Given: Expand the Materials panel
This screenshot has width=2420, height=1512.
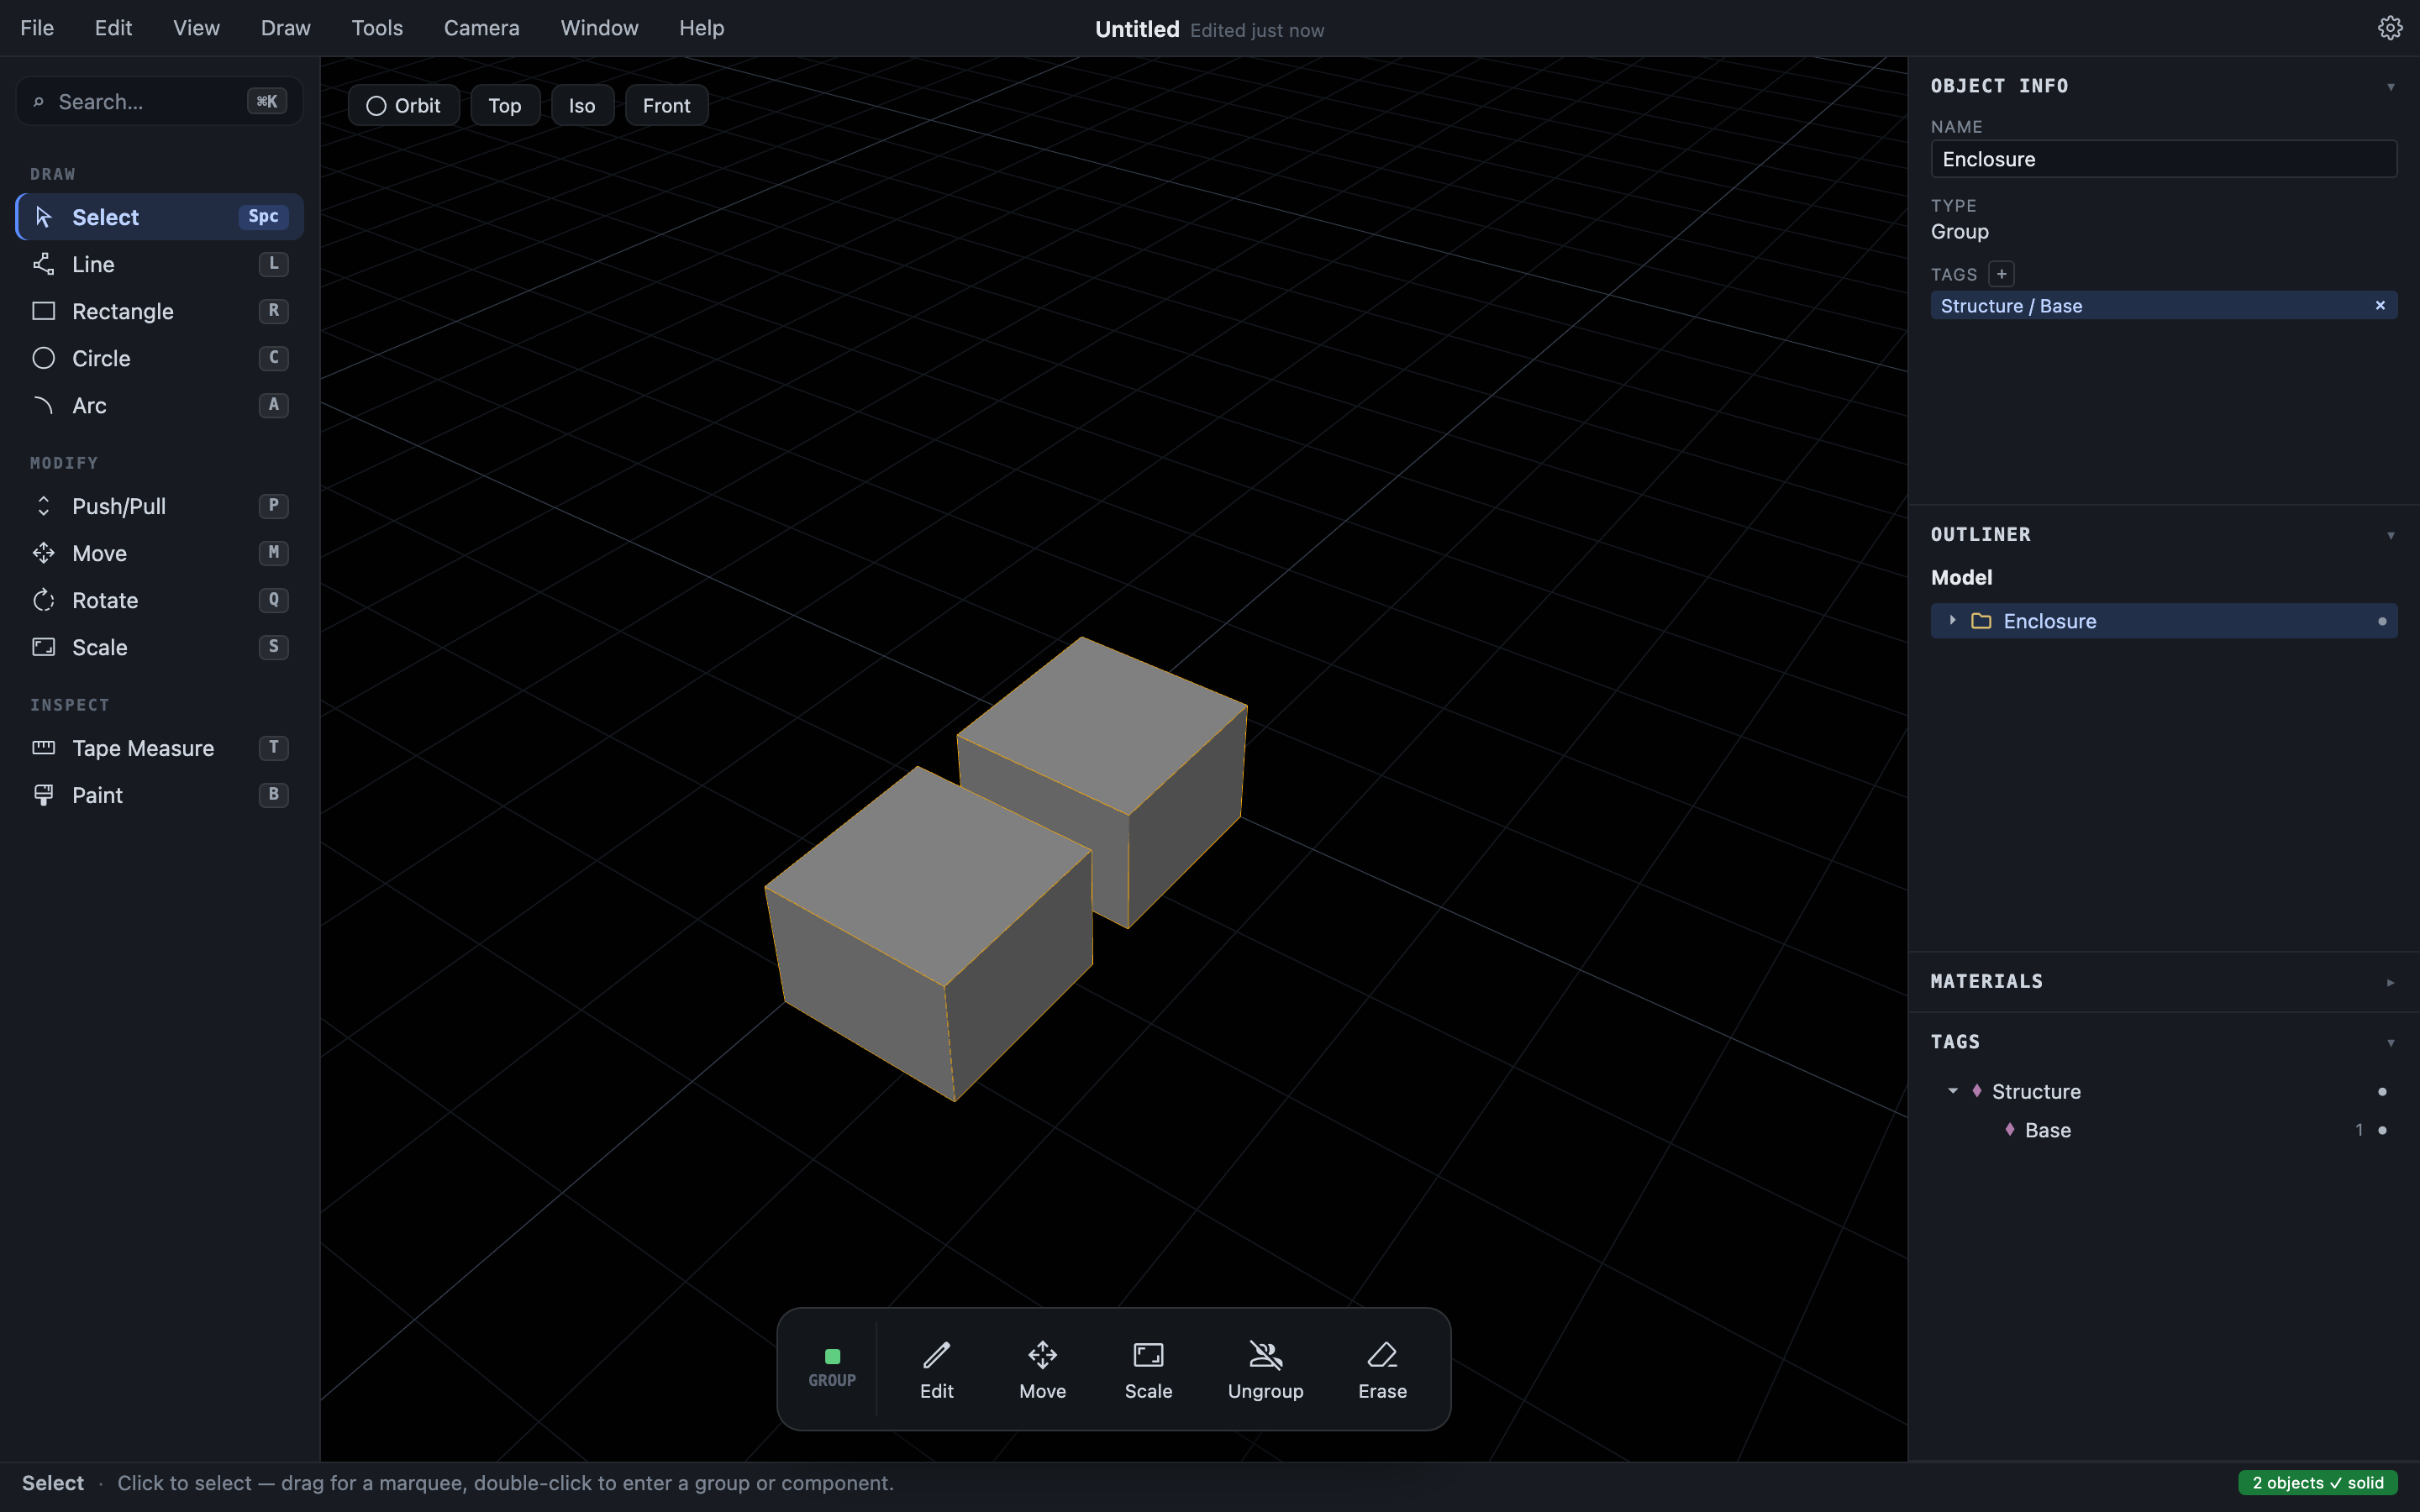Looking at the screenshot, I should [2390, 982].
